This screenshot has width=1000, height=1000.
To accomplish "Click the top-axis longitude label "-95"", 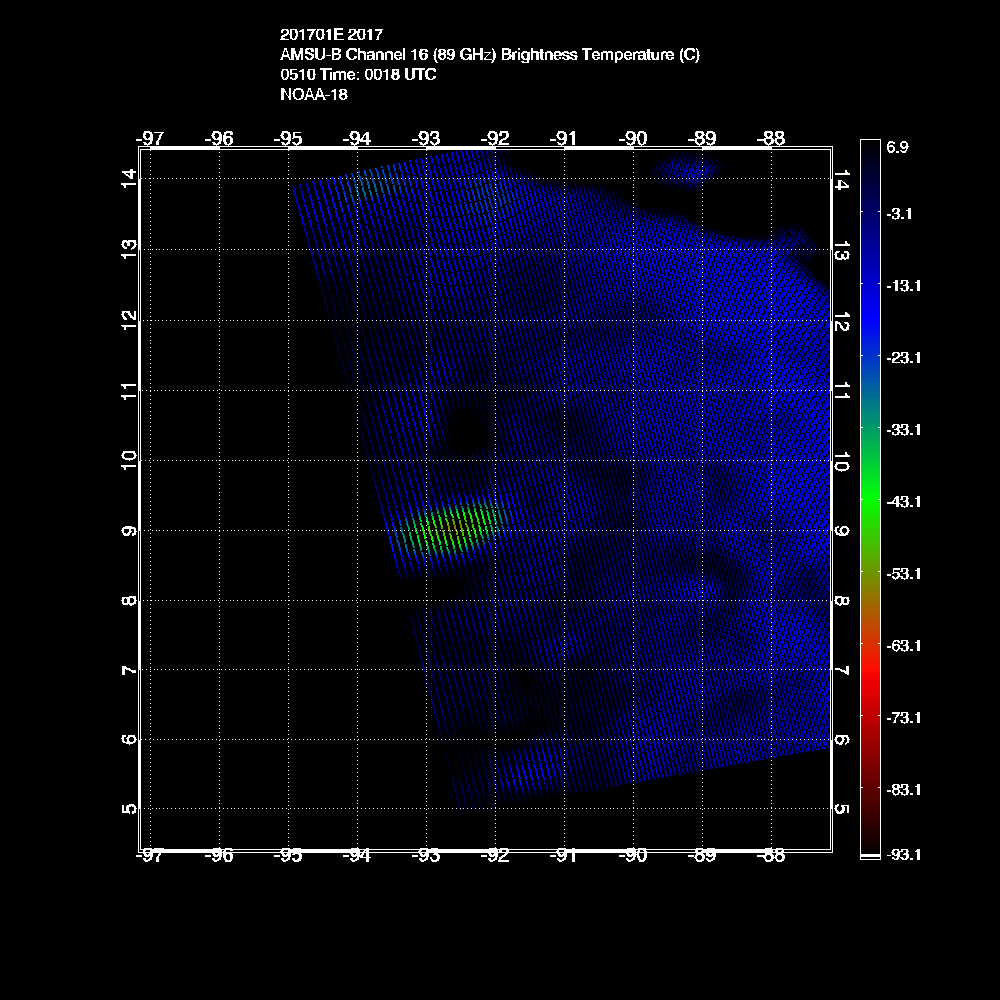I will click(x=288, y=138).
